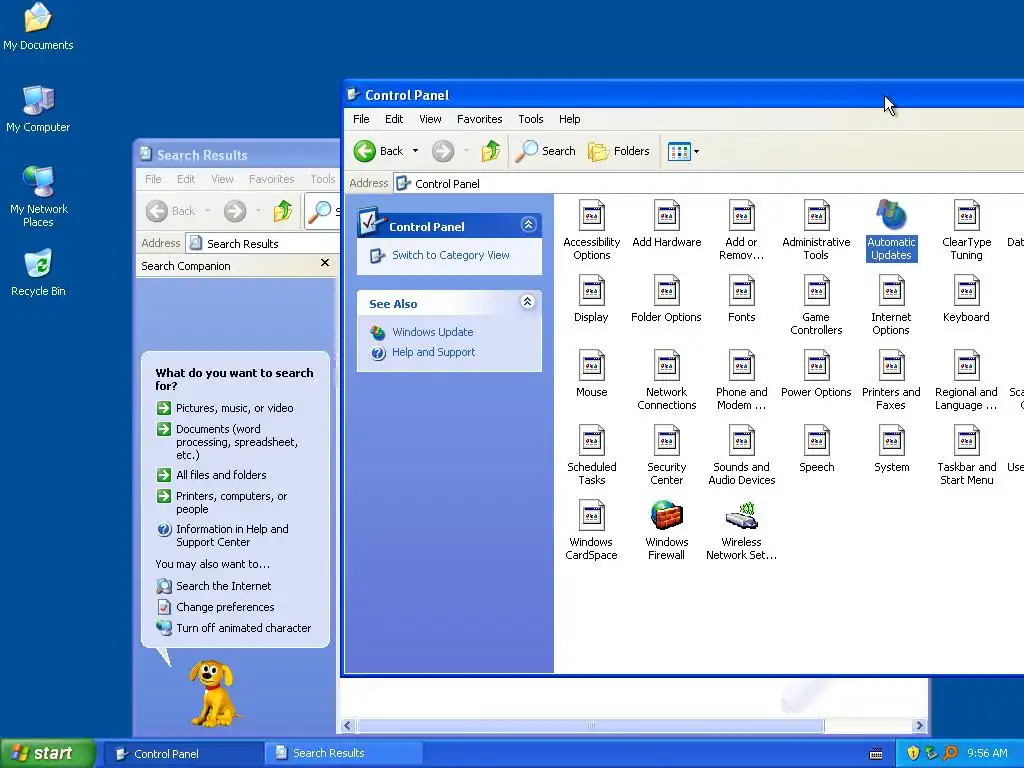Screen dimensions: 1024x768
Task: Open Accessibility Options in Control Panel
Action: [591, 230]
